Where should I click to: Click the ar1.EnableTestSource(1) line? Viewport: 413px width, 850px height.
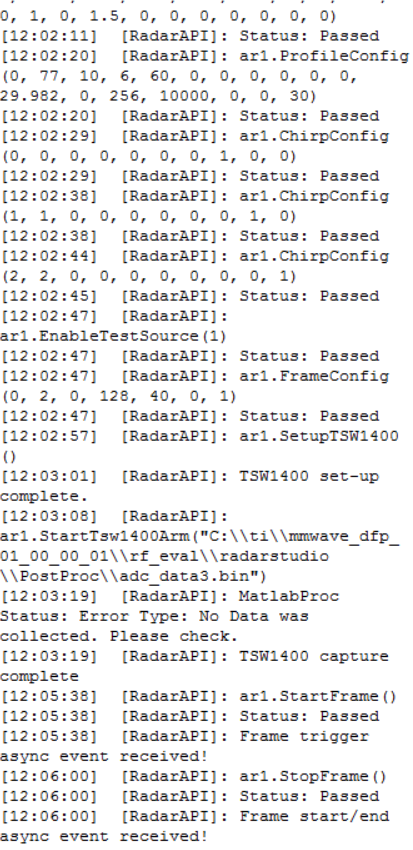(x=113, y=336)
